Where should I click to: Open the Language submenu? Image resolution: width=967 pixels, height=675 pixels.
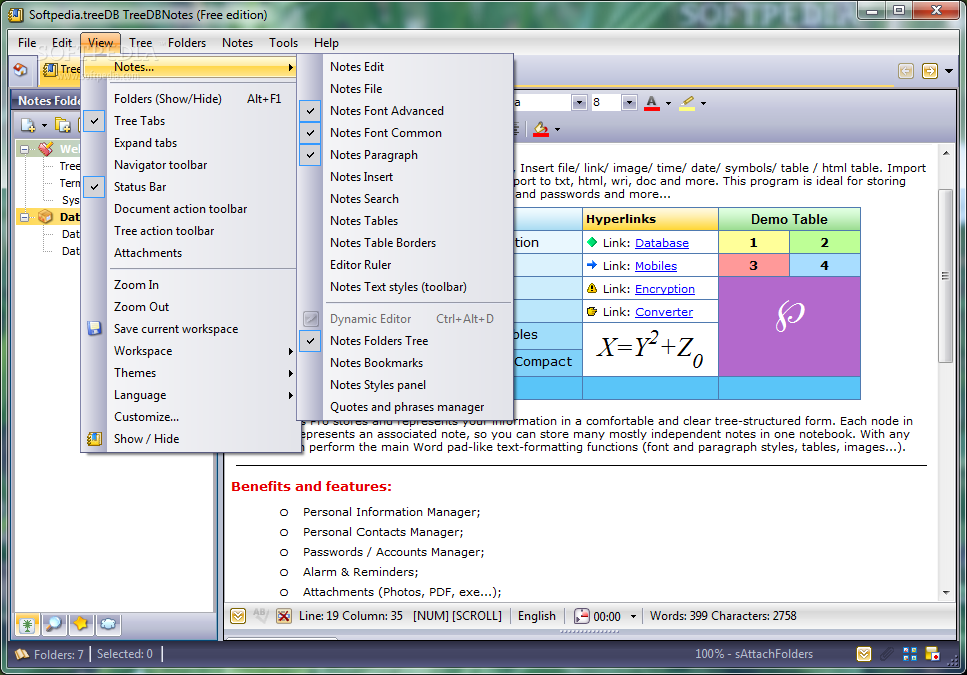[189, 395]
